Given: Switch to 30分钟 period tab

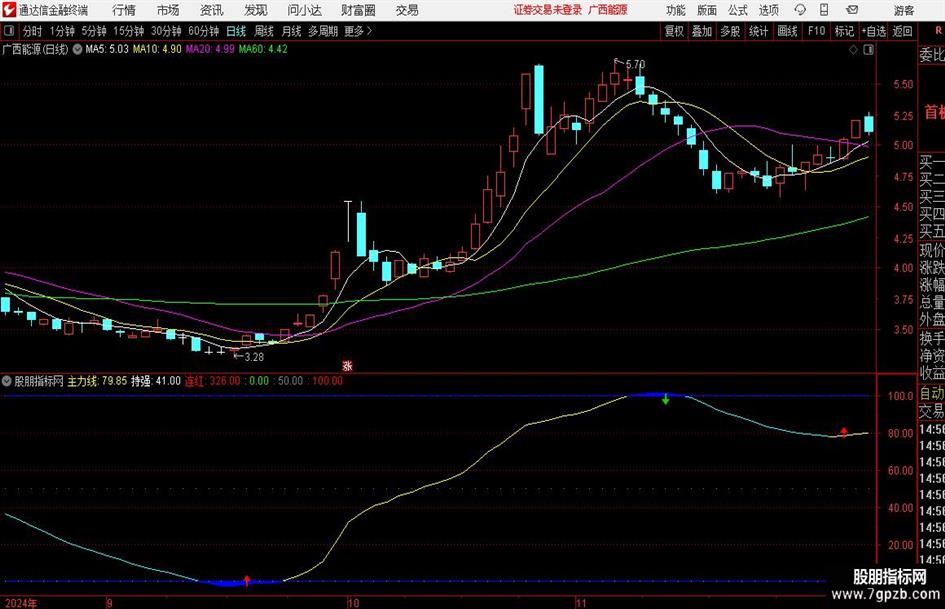Looking at the screenshot, I should [x=166, y=31].
